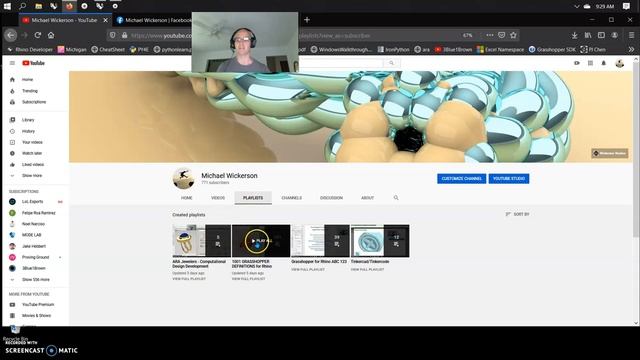Screen dimensions: 640x360
Task: Click the create video camera icon
Action: point(577,63)
